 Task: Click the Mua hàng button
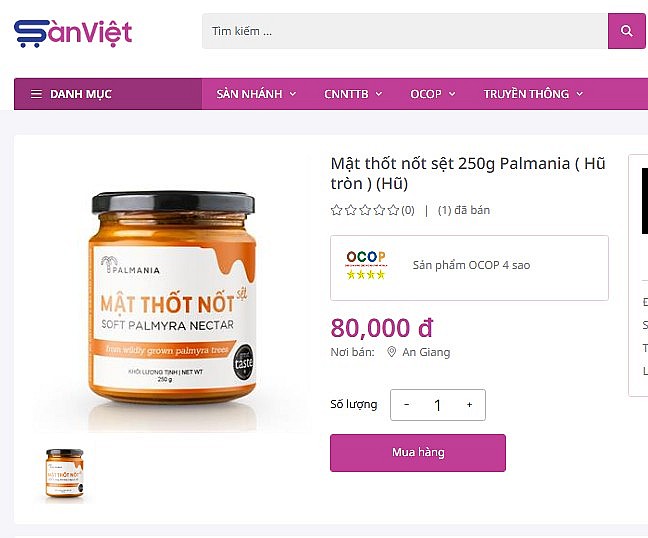pos(418,453)
